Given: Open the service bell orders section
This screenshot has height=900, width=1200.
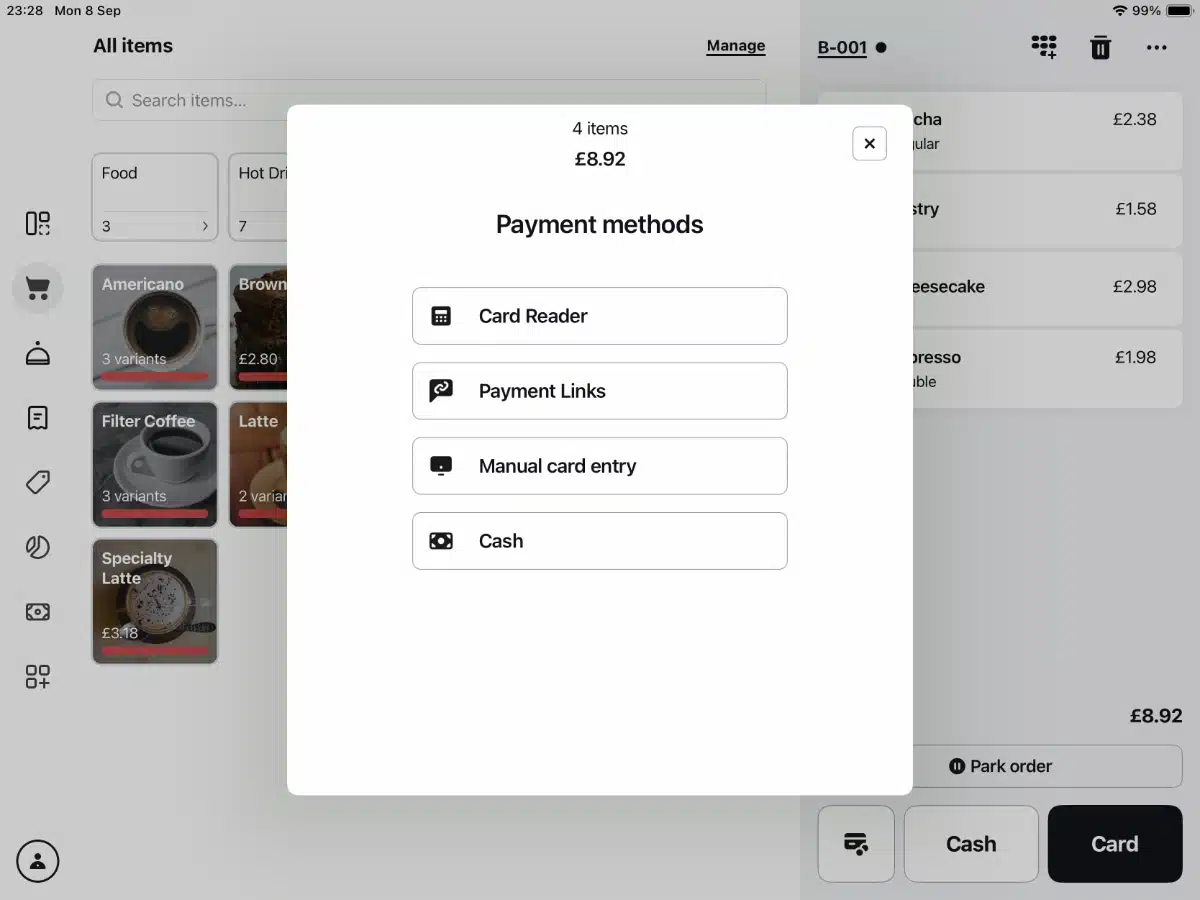Looking at the screenshot, I should pos(37,353).
